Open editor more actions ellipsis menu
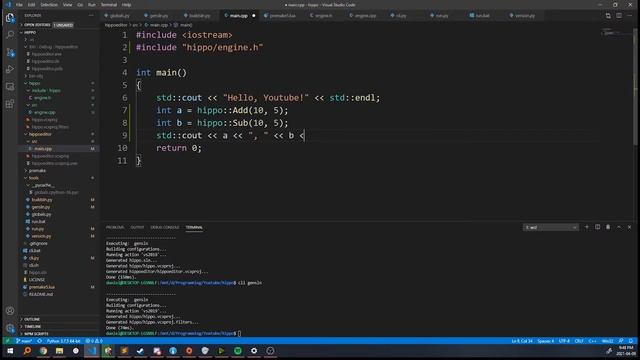Screen dimensions: 640x360 [x=630, y=16]
